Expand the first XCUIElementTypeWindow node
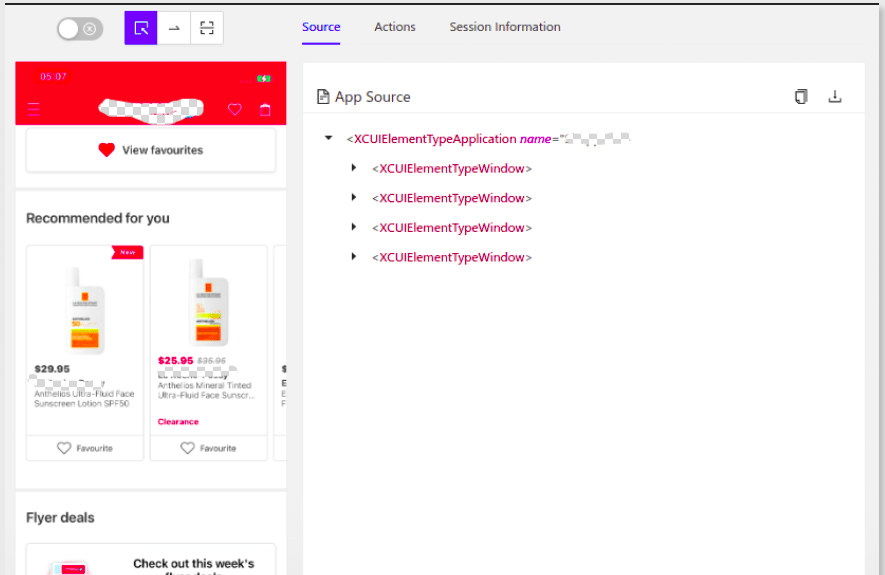 coord(354,168)
